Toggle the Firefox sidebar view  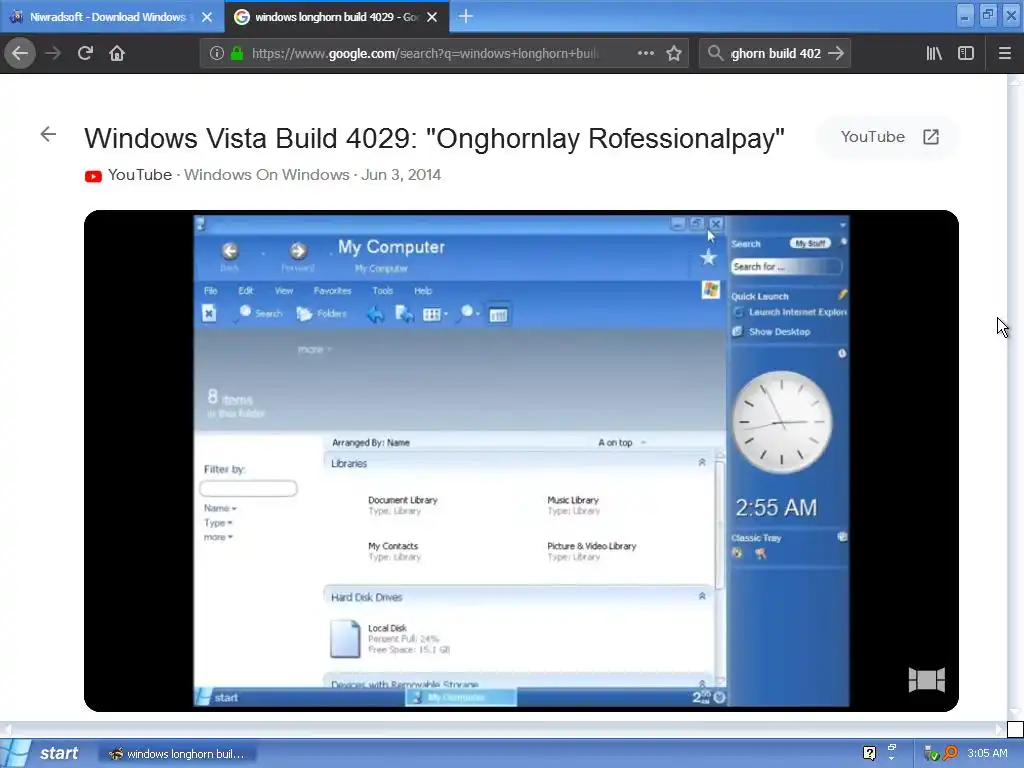click(966, 54)
